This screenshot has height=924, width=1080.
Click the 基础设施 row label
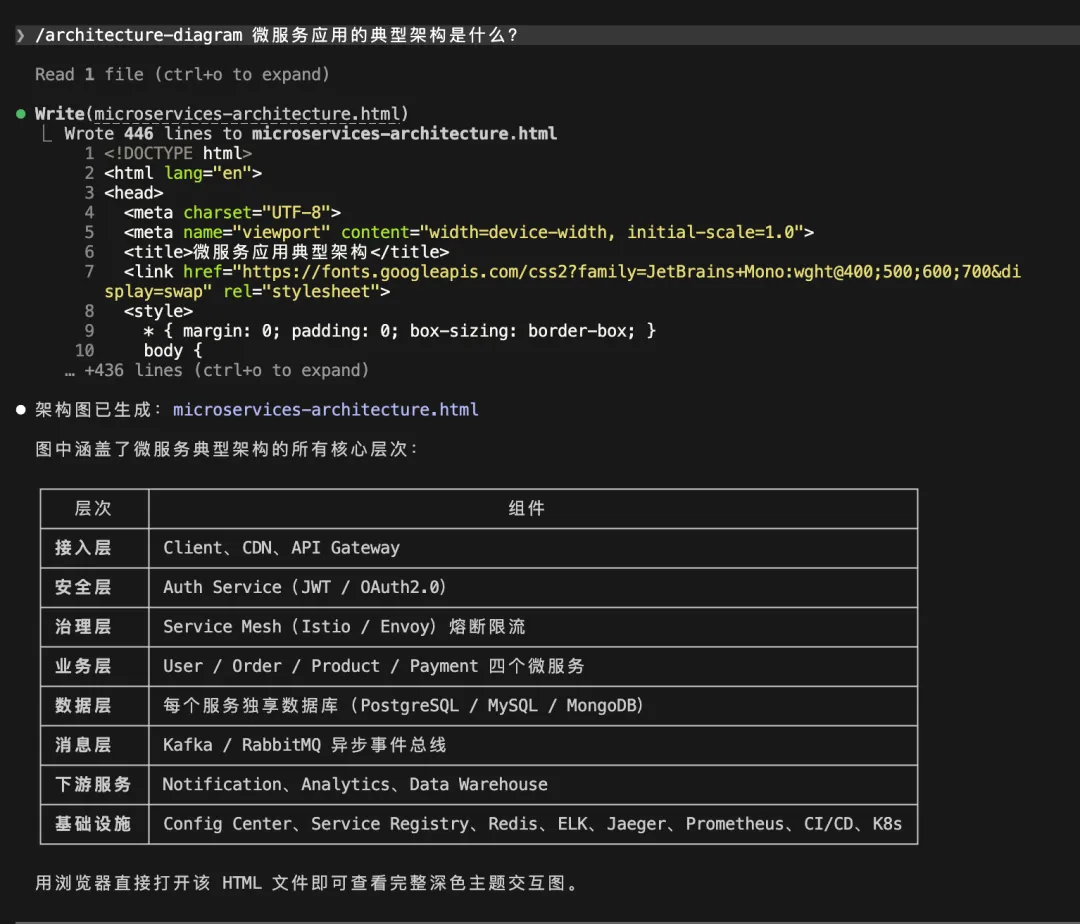93,824
